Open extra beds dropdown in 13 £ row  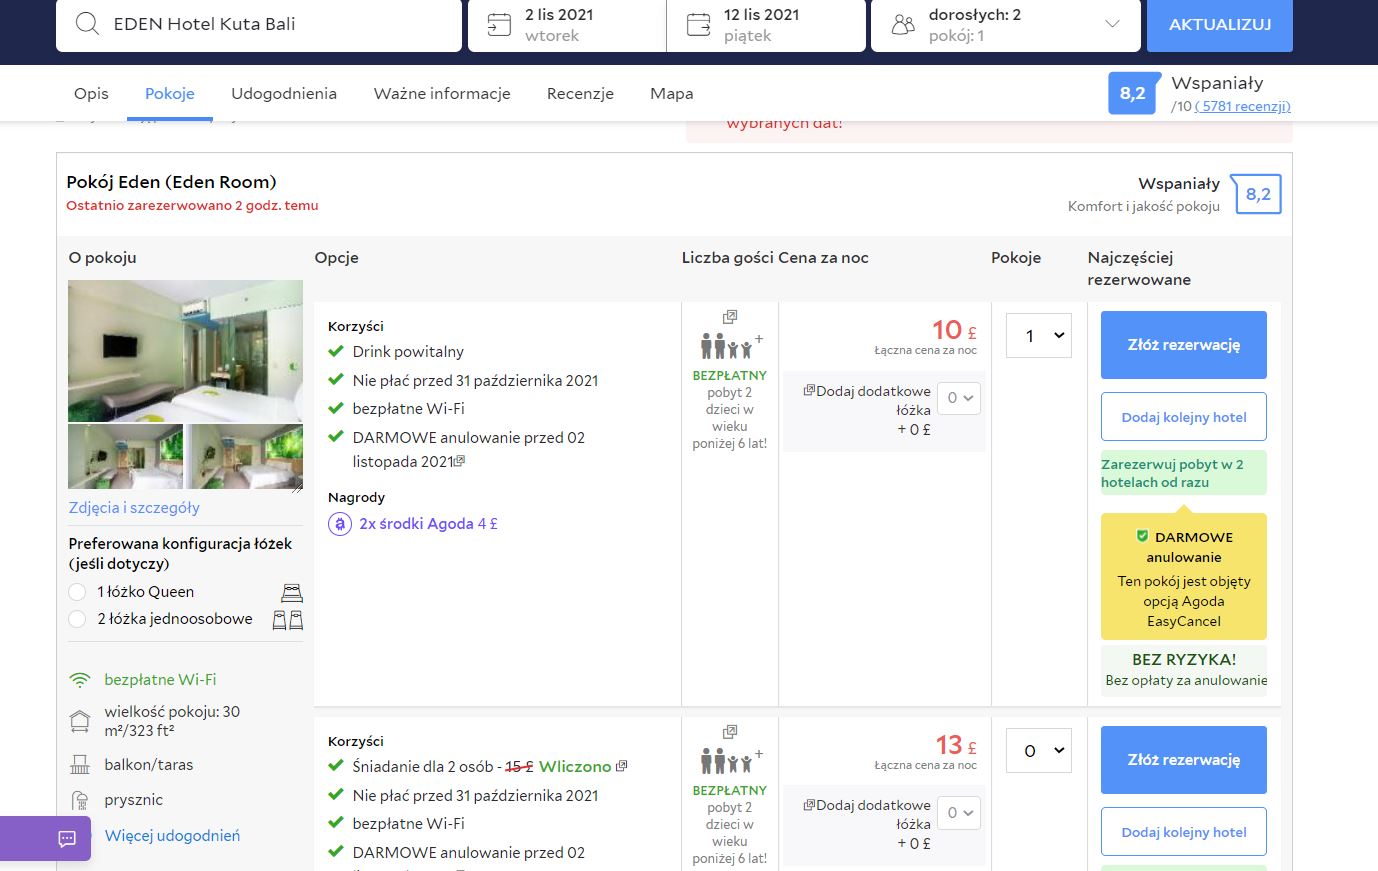958,813
